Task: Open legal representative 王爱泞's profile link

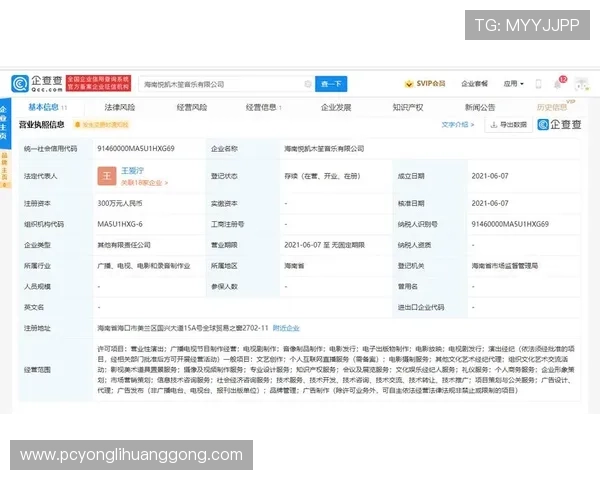Action: point(132,171)
